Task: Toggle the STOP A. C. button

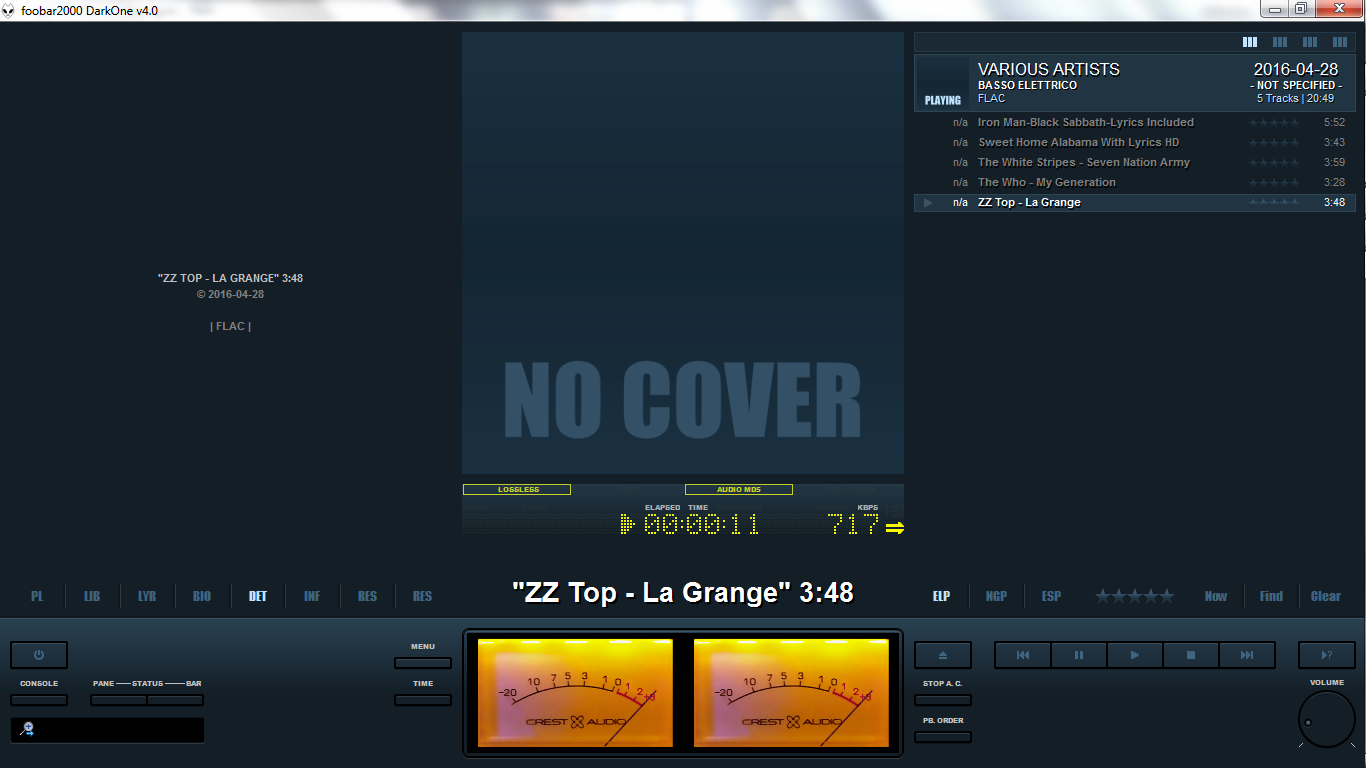Action: click(942, 700)
